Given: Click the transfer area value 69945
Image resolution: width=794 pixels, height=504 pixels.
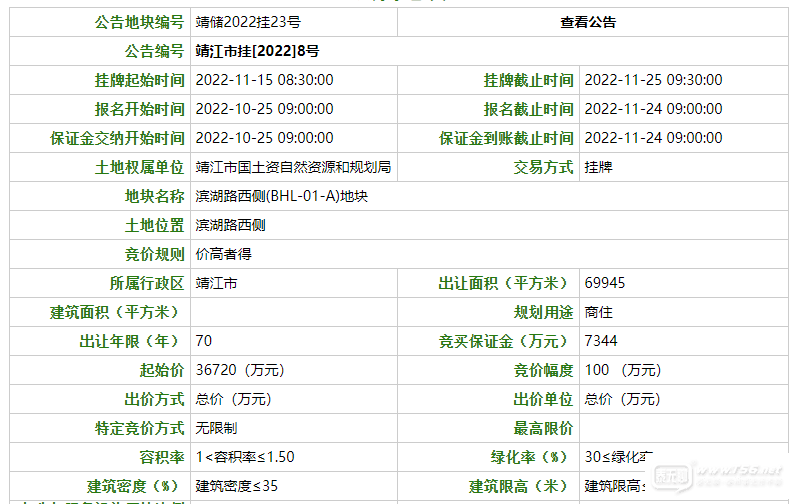Looking at the screenshot, I should 605,283.
